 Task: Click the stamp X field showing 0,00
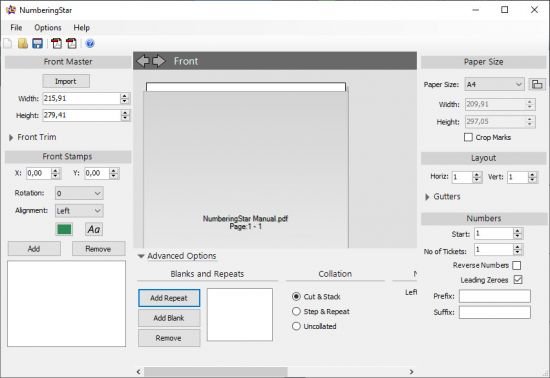pos(39,173)
